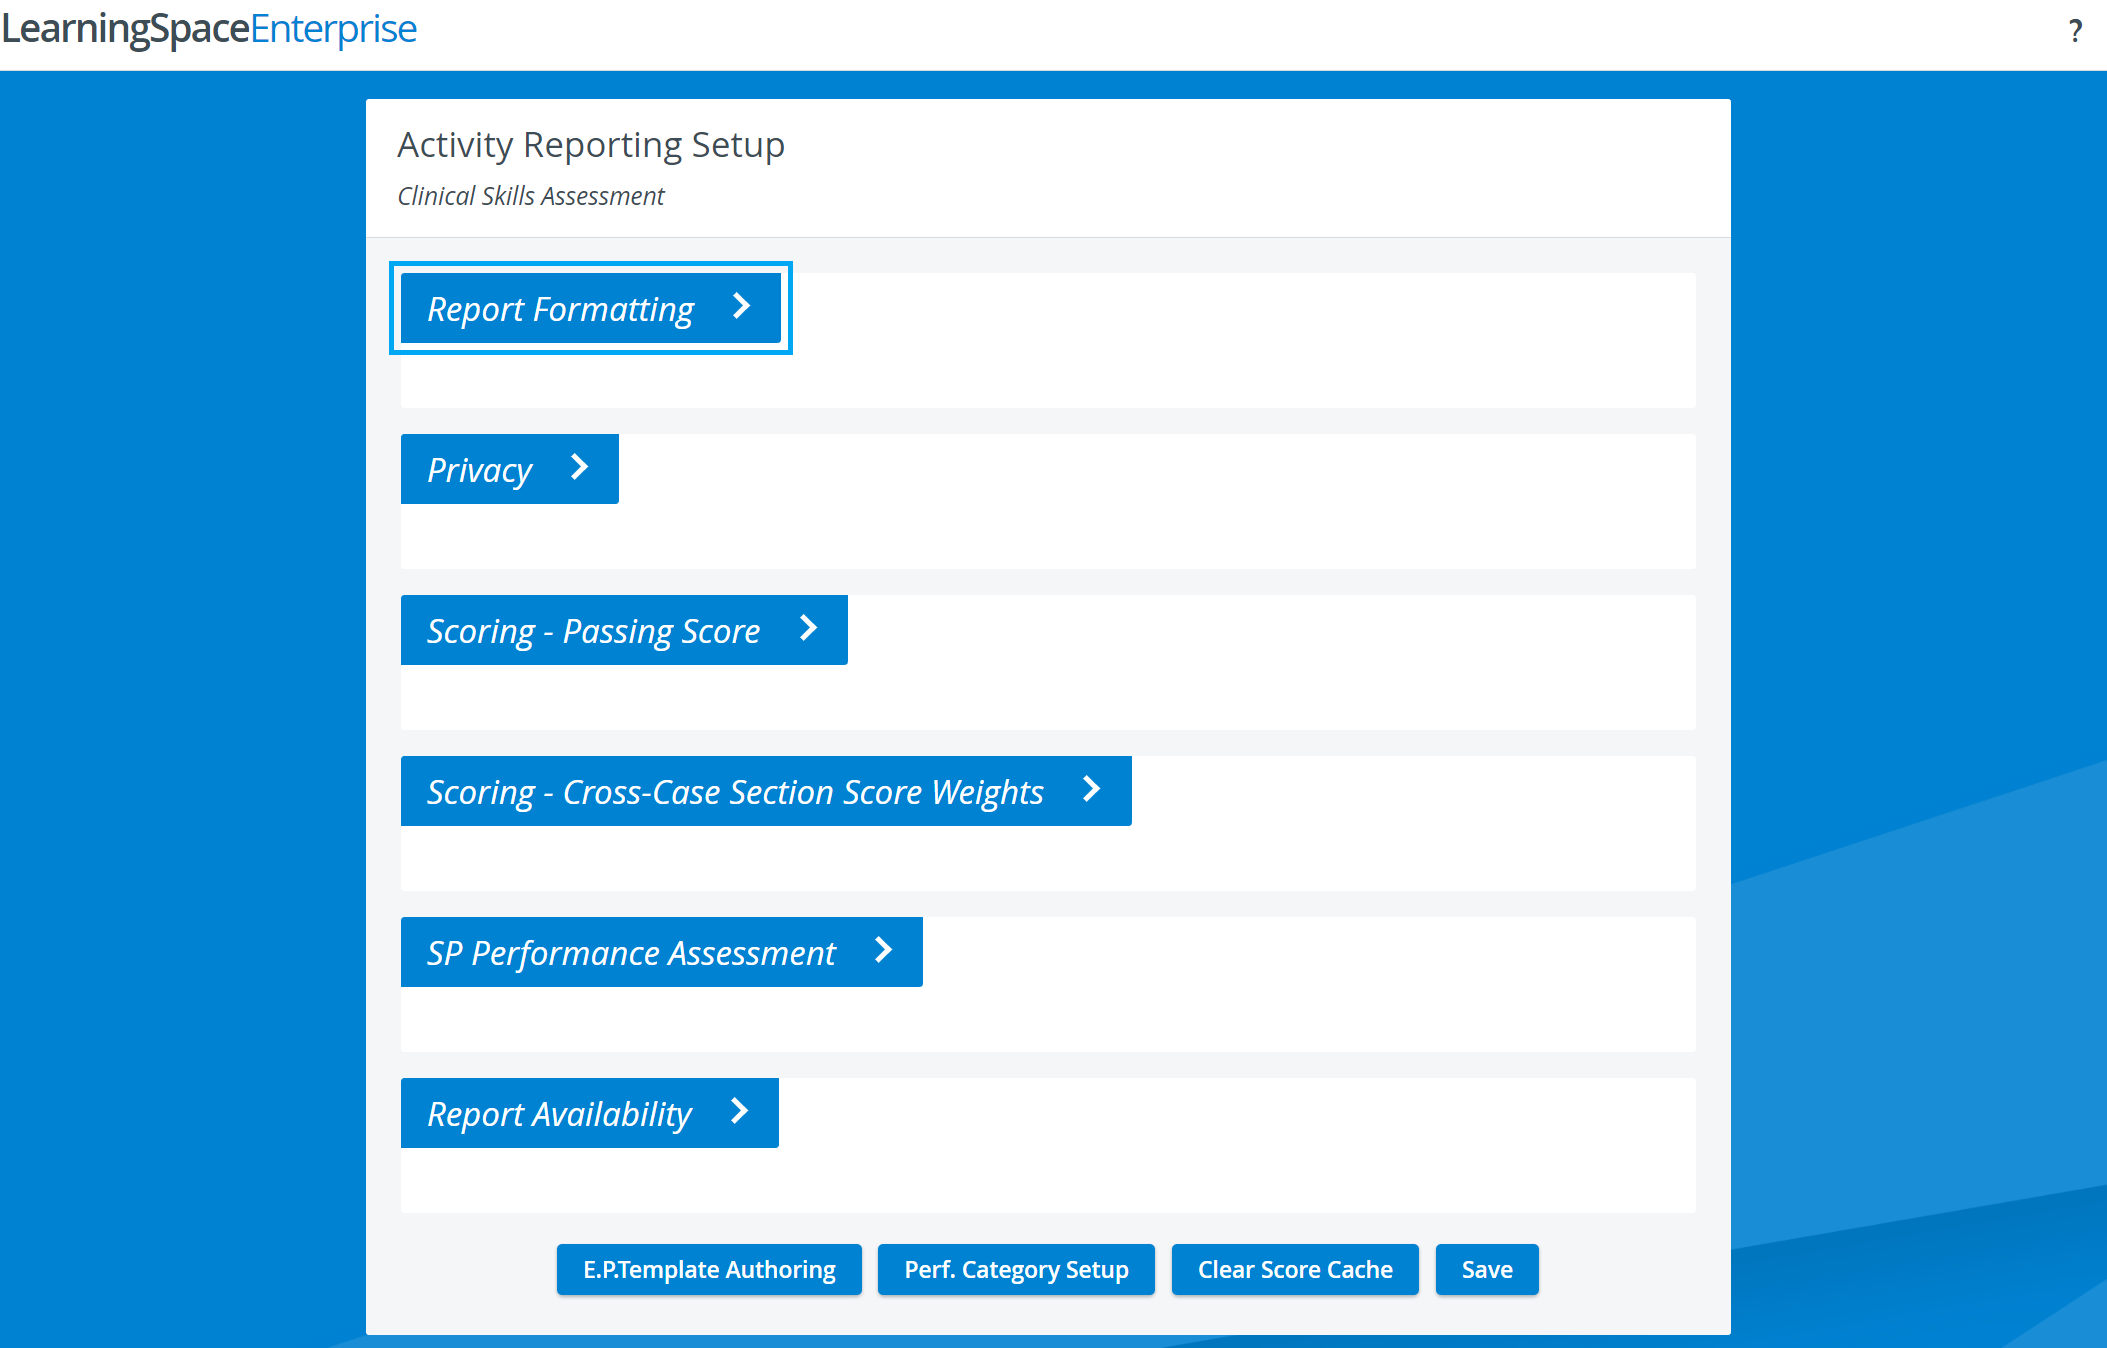The height and width of the screenshot is (1348, 2107).
Task: Expand the SP Performance Assessment section
Action: click(x=662, y=952)
